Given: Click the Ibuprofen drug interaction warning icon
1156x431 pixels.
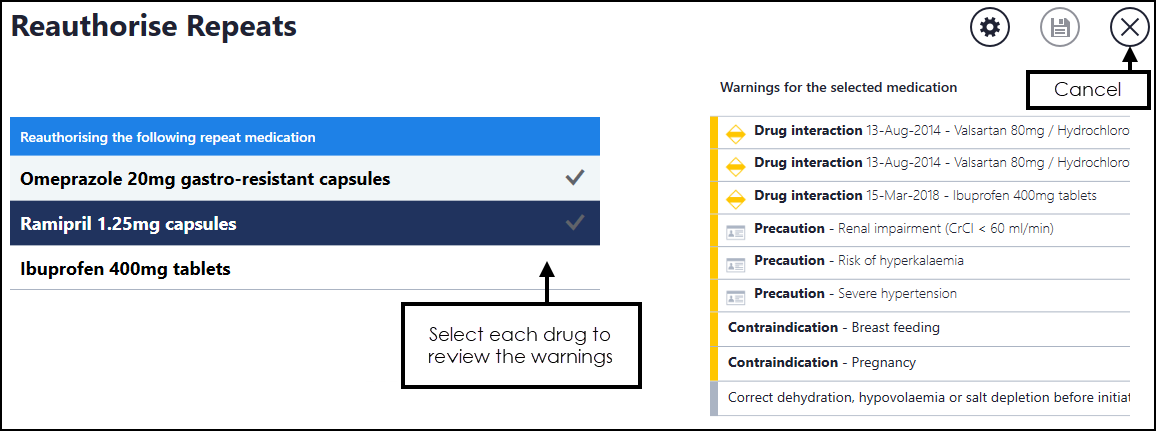Looking at the screenshot, I should point(736,197).
